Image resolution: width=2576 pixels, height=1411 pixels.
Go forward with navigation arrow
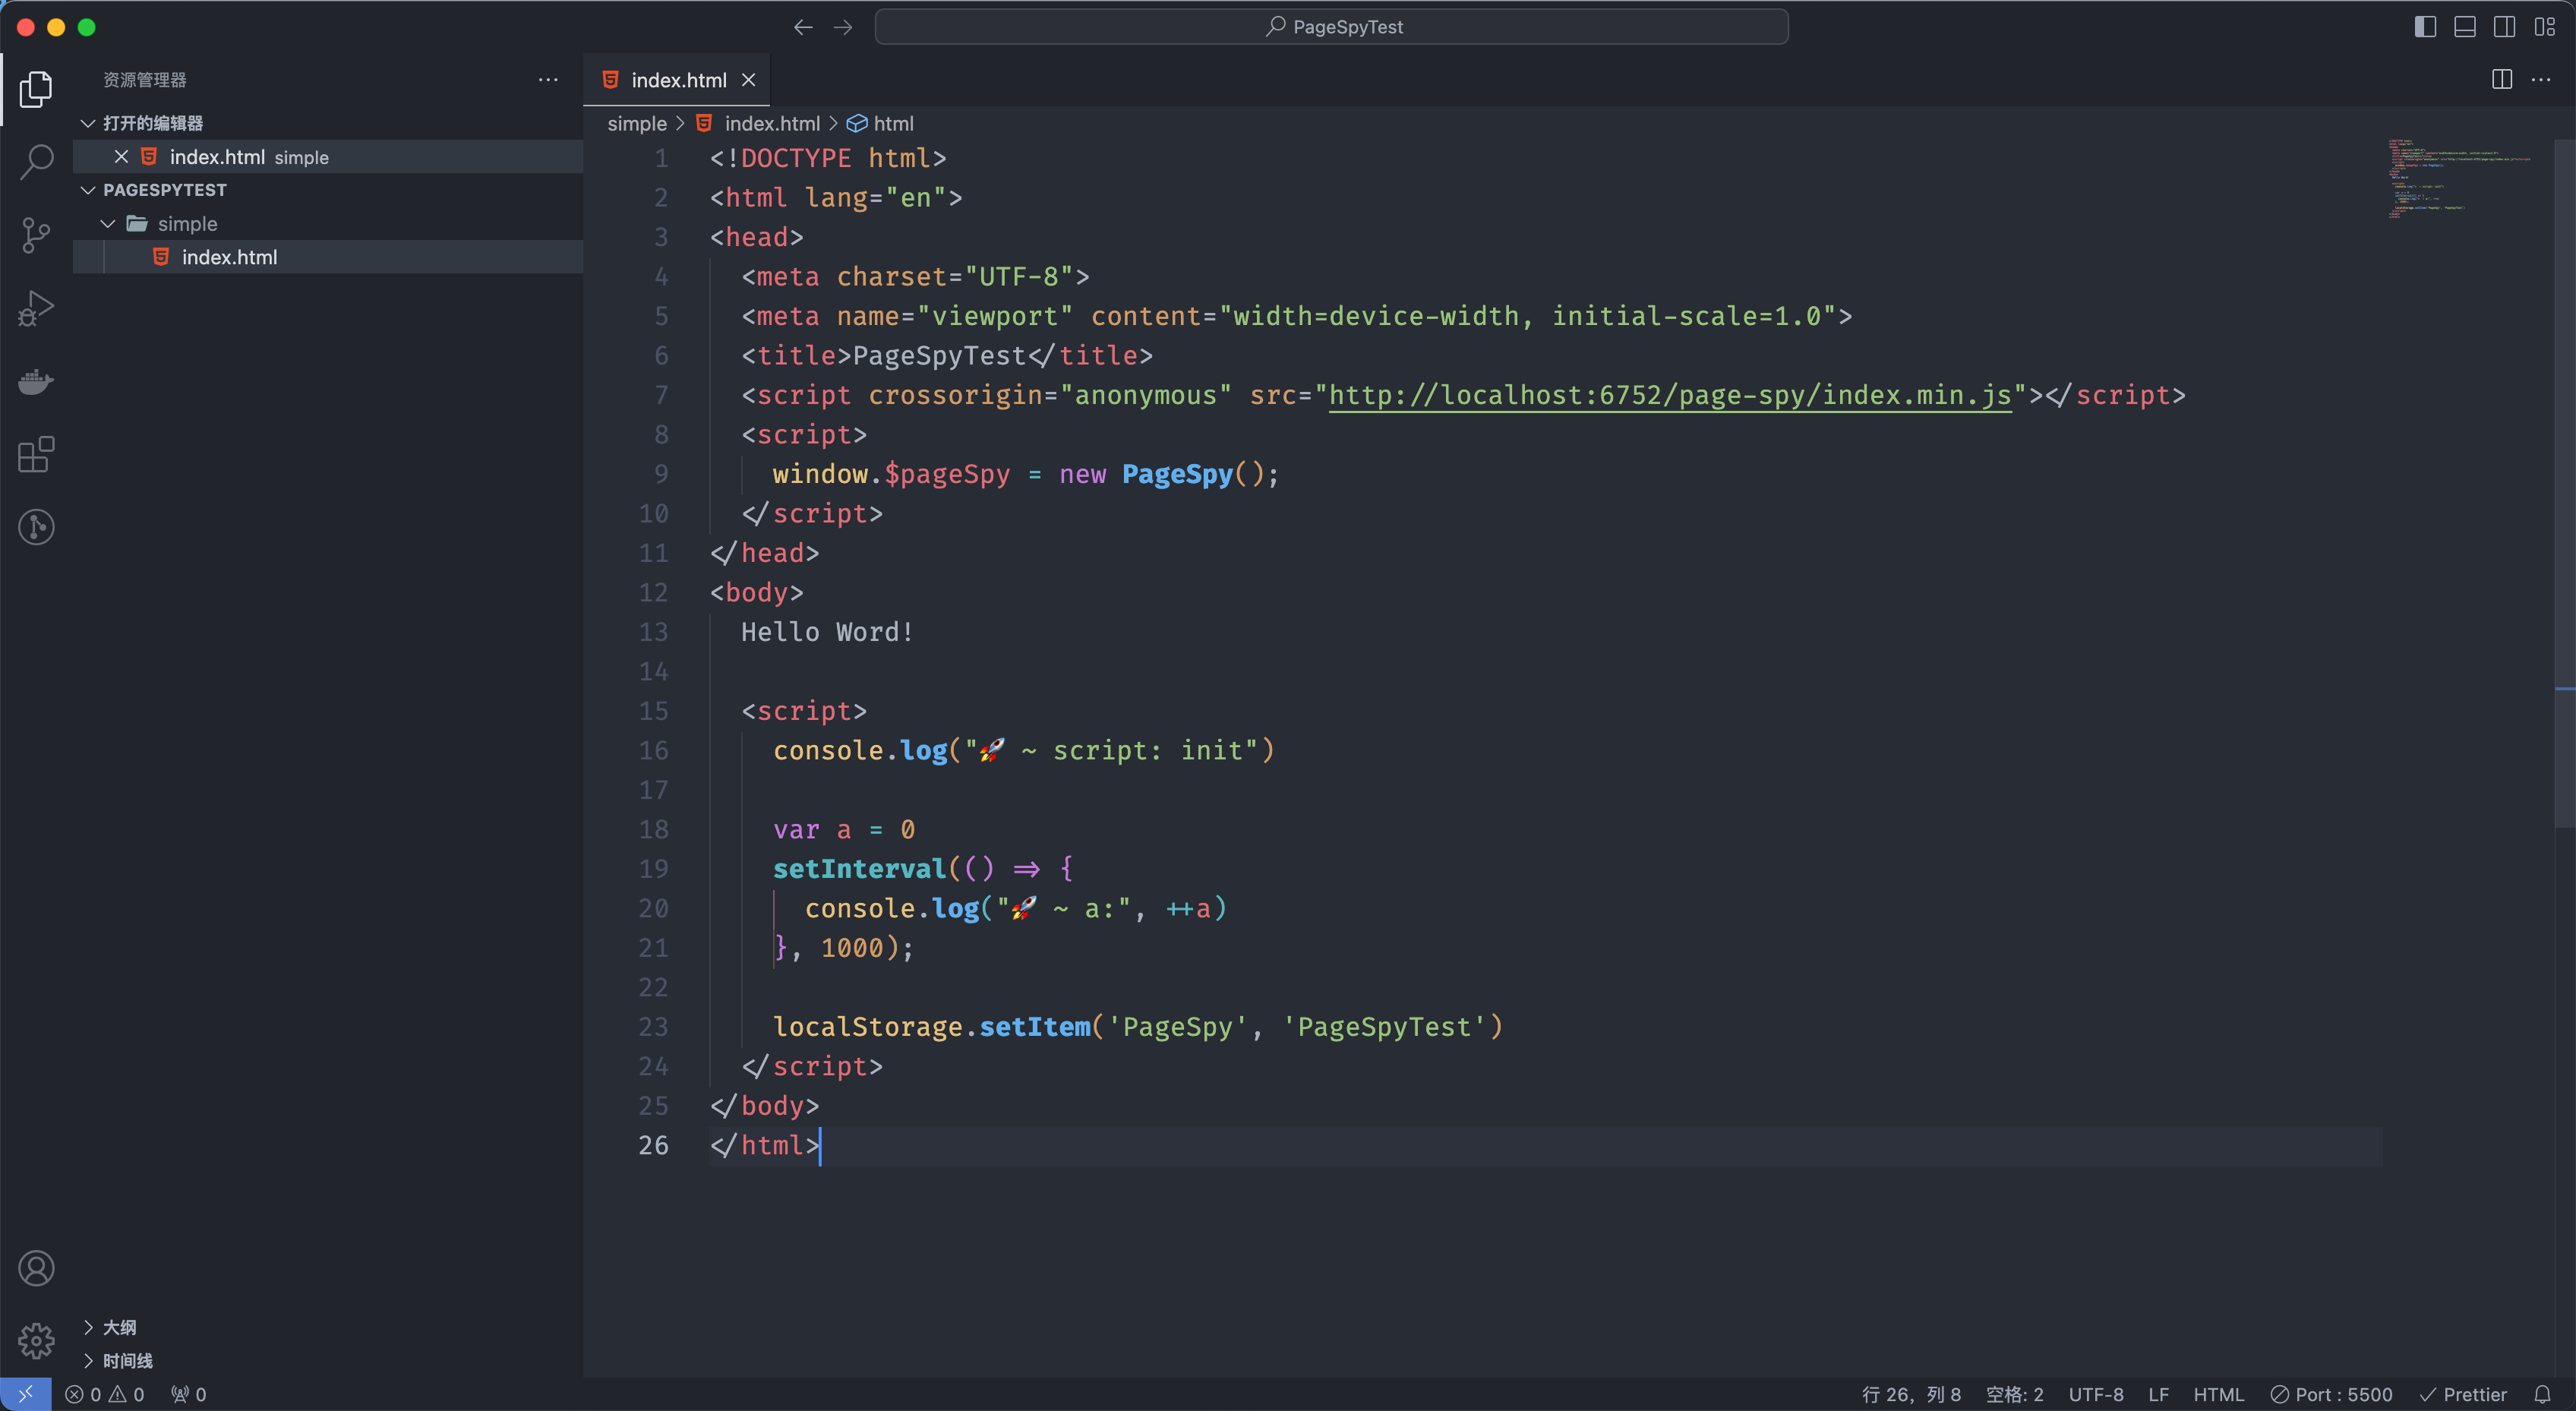pos(843,27)
